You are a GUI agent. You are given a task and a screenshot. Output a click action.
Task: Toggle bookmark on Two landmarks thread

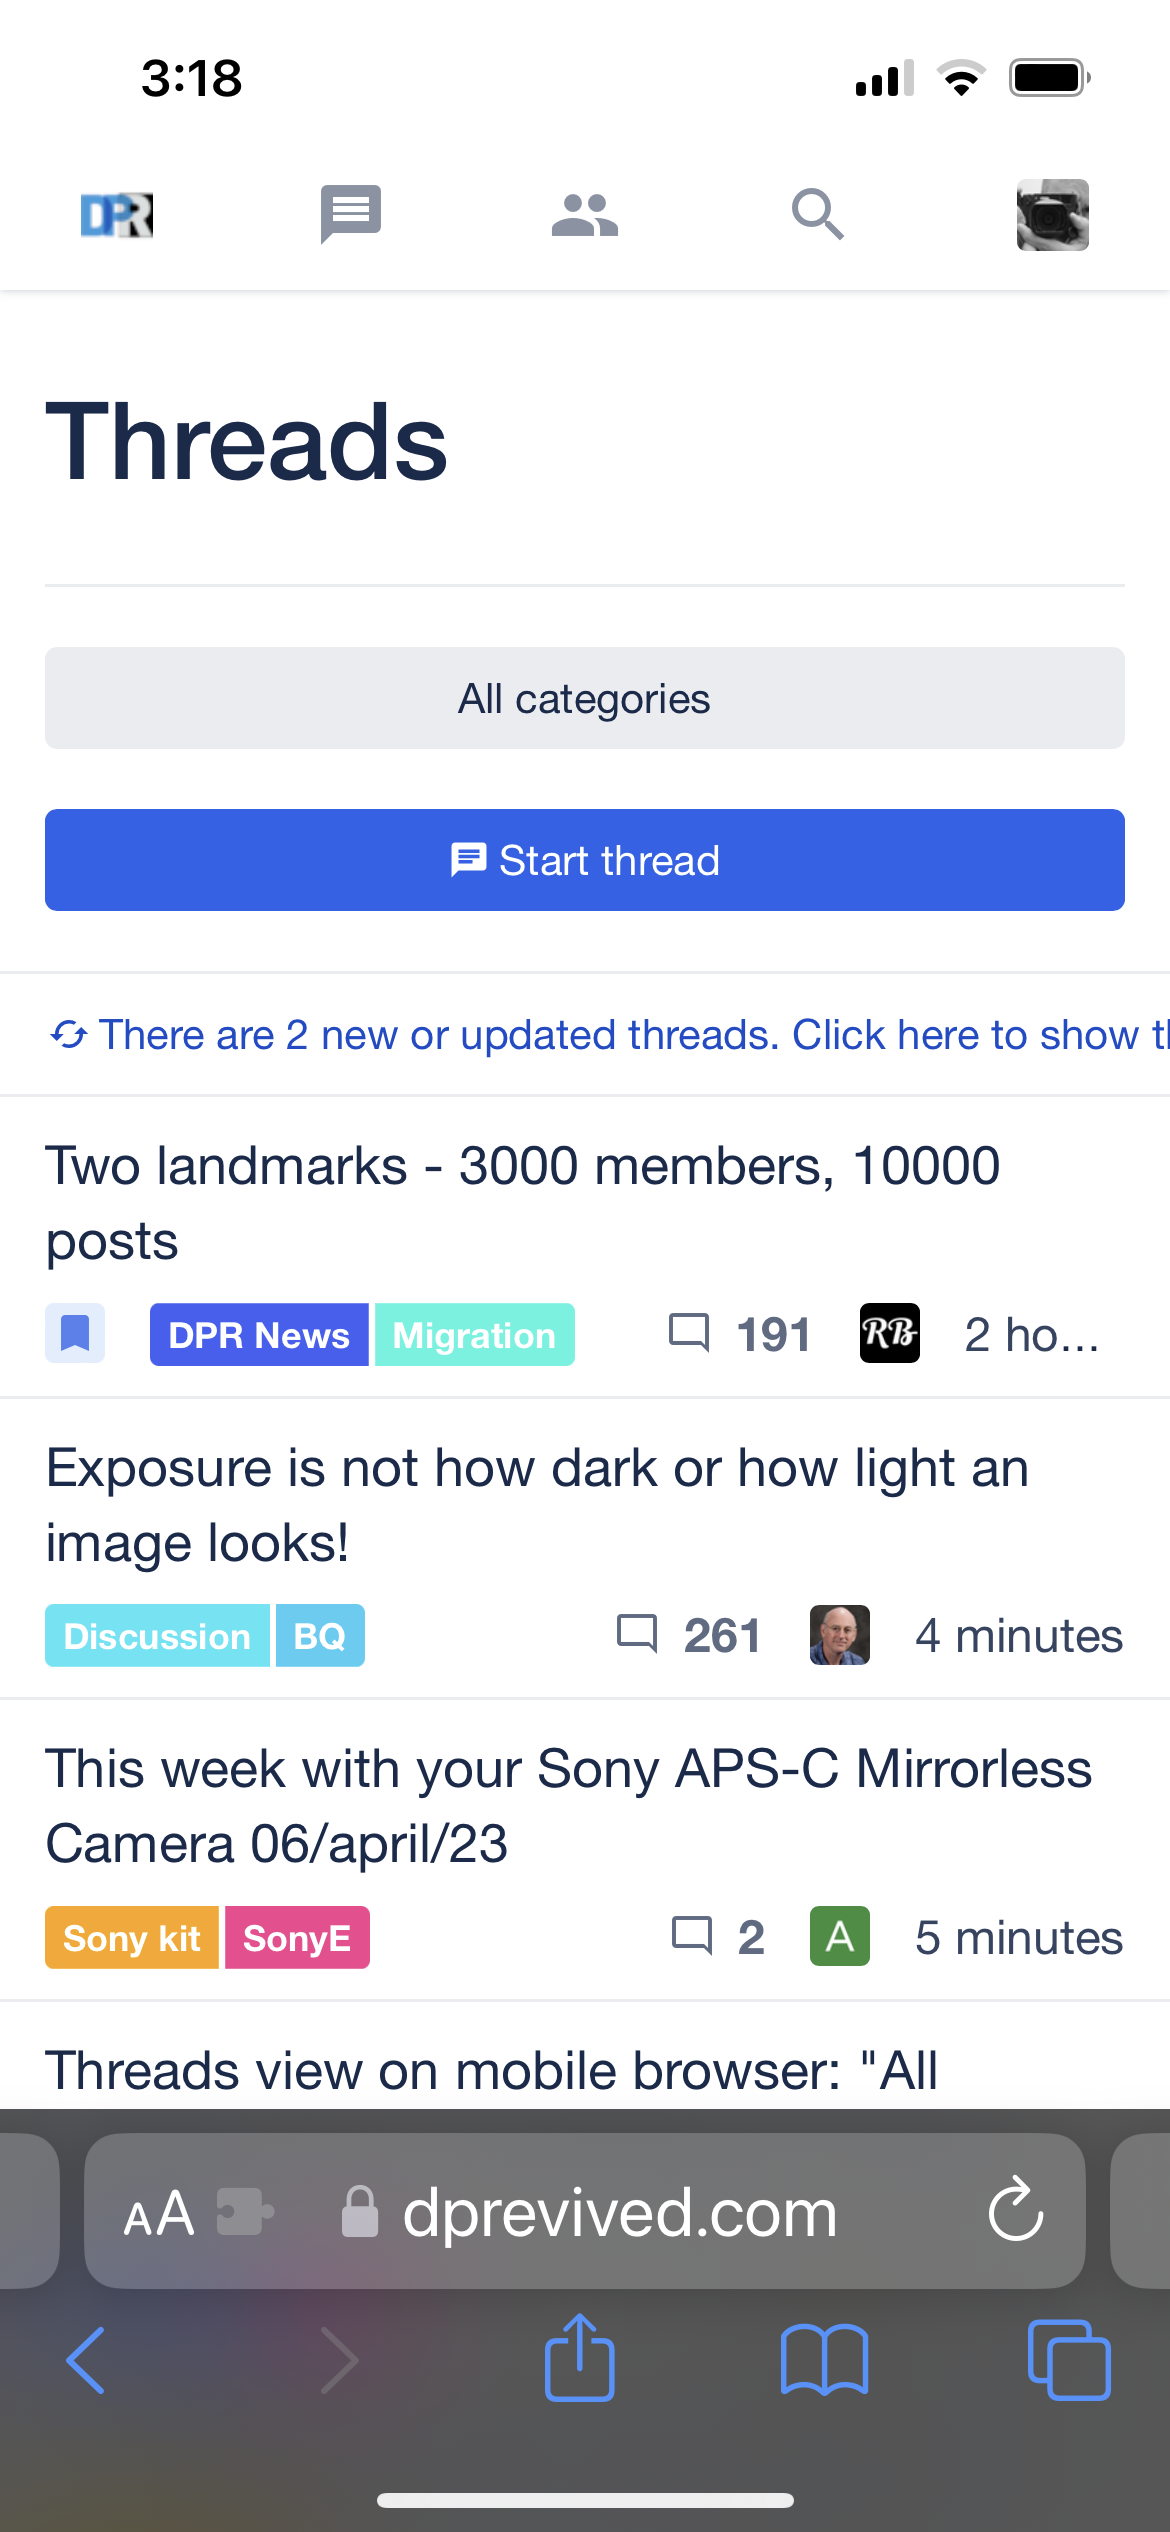click(x=75, y=1333)
